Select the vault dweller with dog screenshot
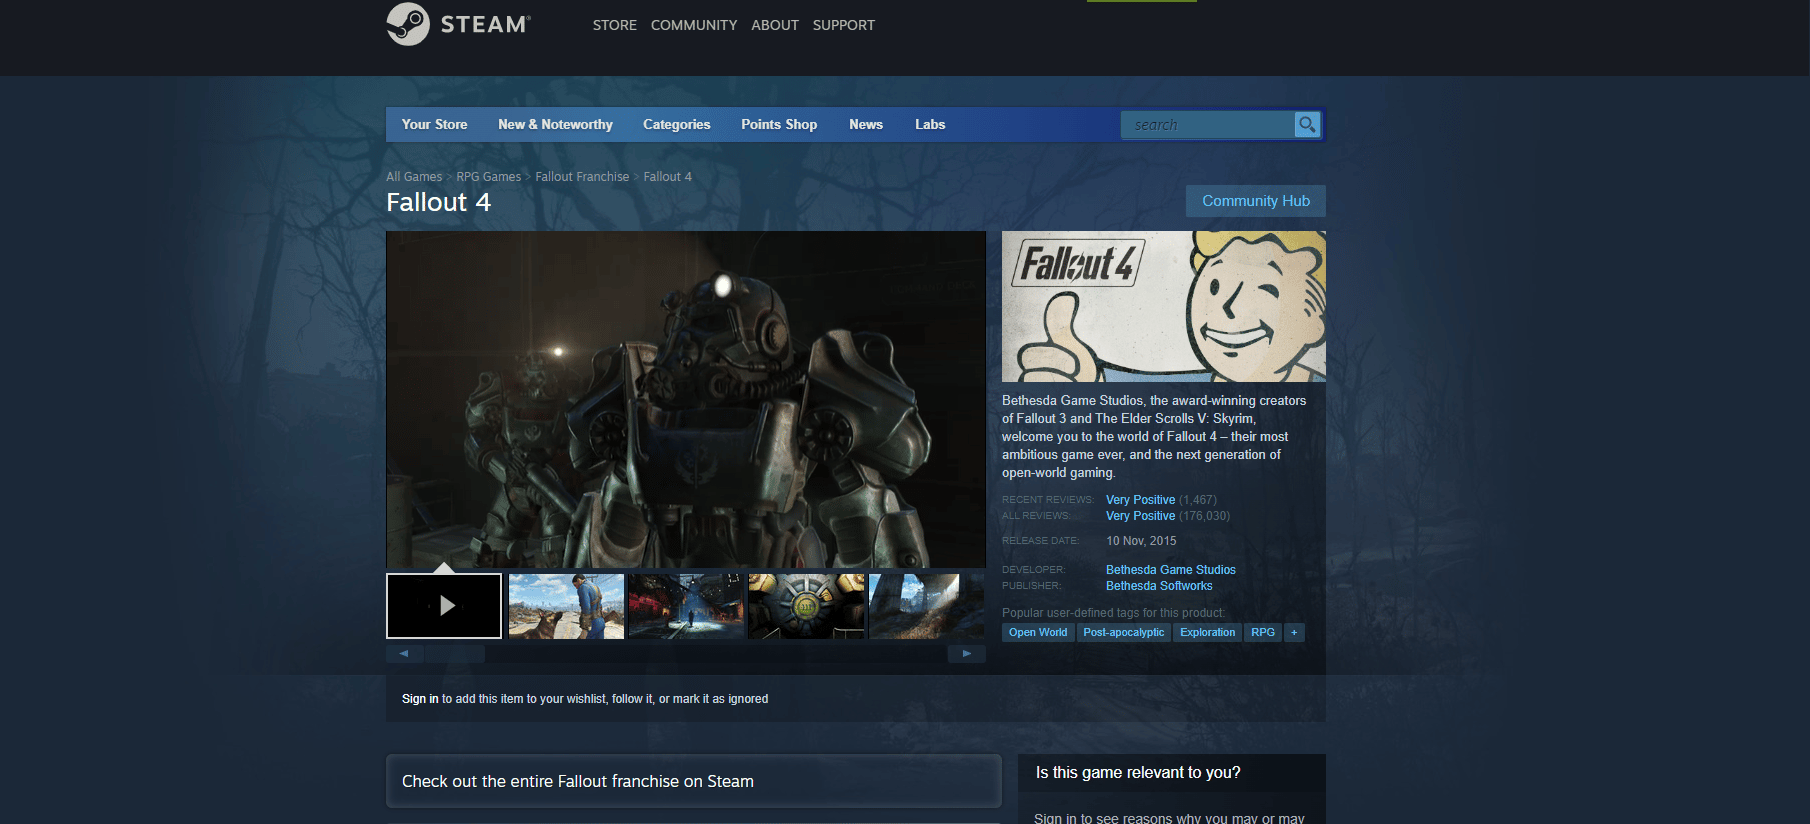1810x824 pixels. click(566, 606)
